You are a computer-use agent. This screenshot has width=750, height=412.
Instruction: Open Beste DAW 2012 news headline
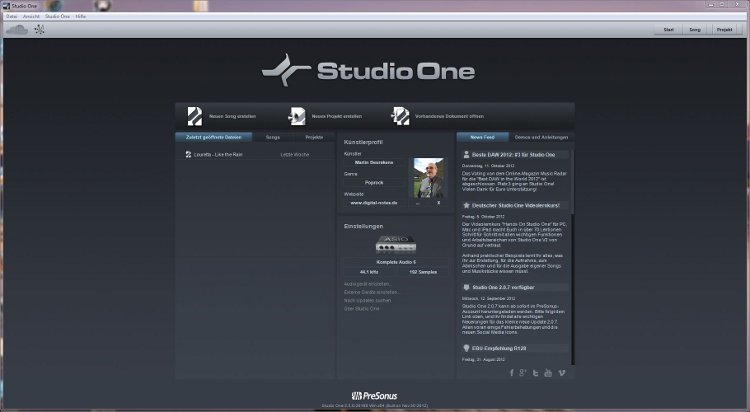tap(513, 155)
